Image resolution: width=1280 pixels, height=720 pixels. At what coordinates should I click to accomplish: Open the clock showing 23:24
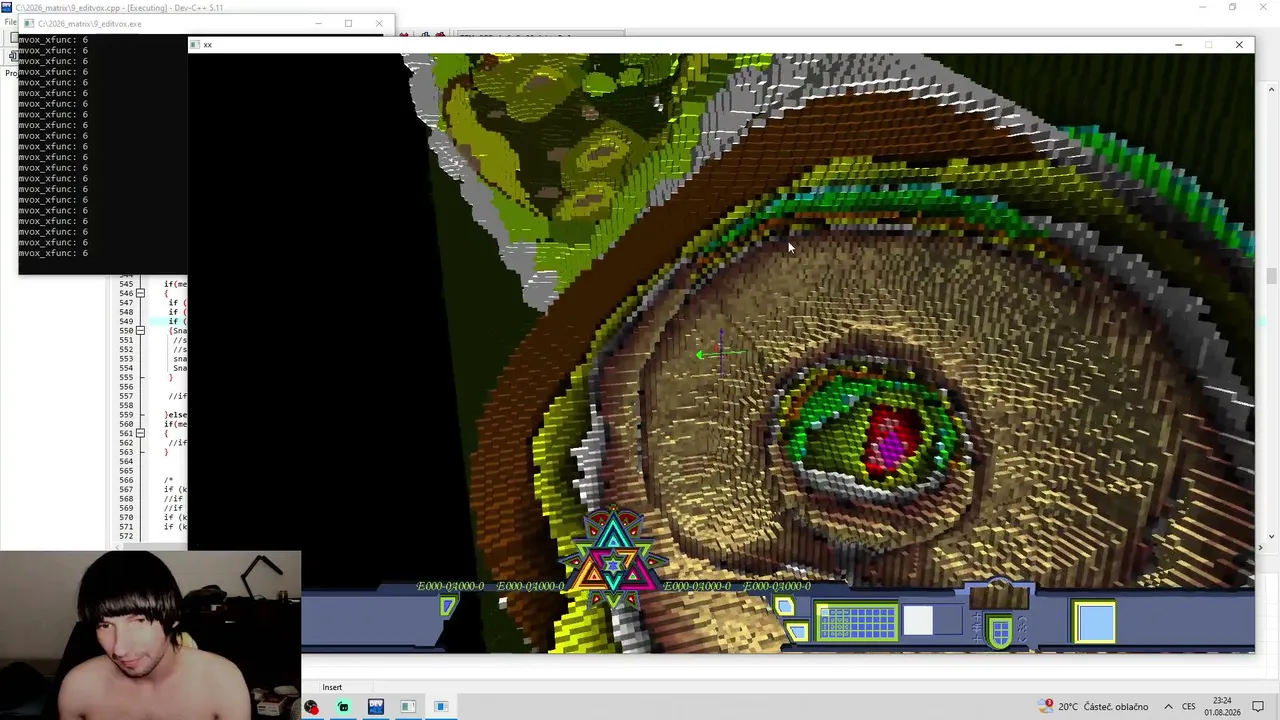[1222, 707]
